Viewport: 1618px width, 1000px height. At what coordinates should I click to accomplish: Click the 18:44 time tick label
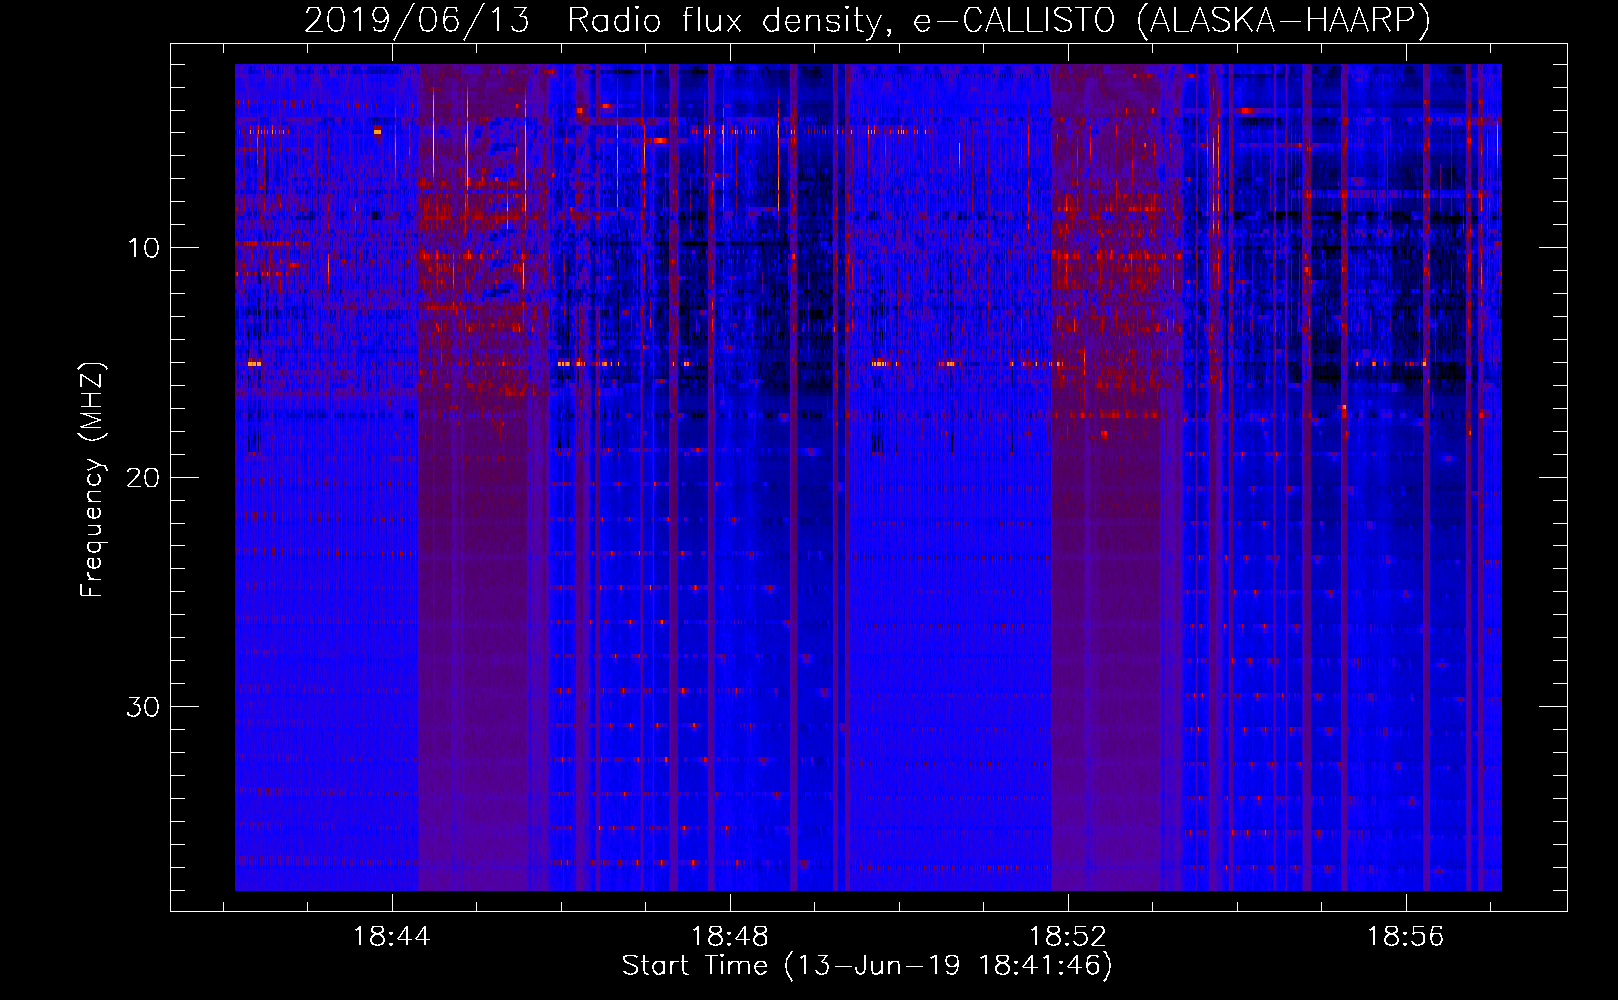(x=392, y=937)
